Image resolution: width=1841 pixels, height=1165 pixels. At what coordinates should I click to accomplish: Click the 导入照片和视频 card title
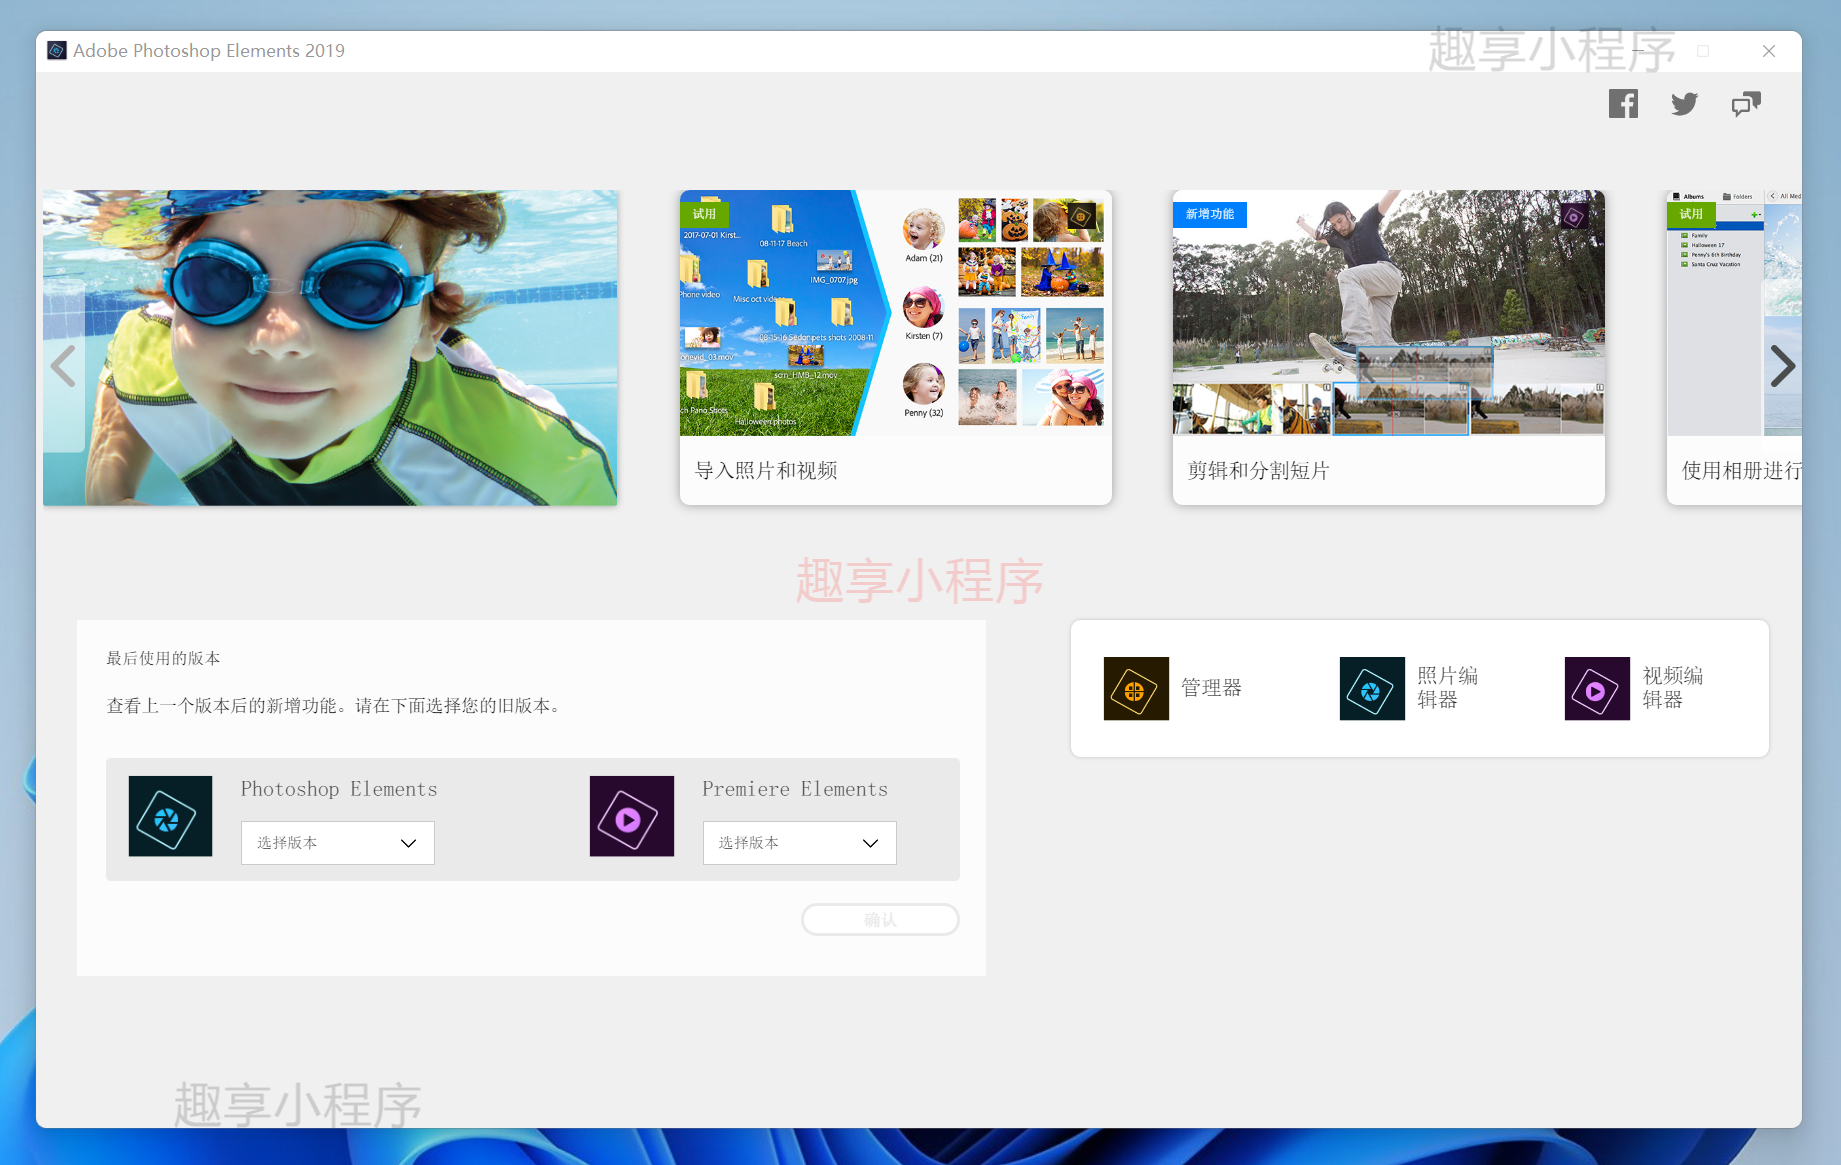coord(766,471)
